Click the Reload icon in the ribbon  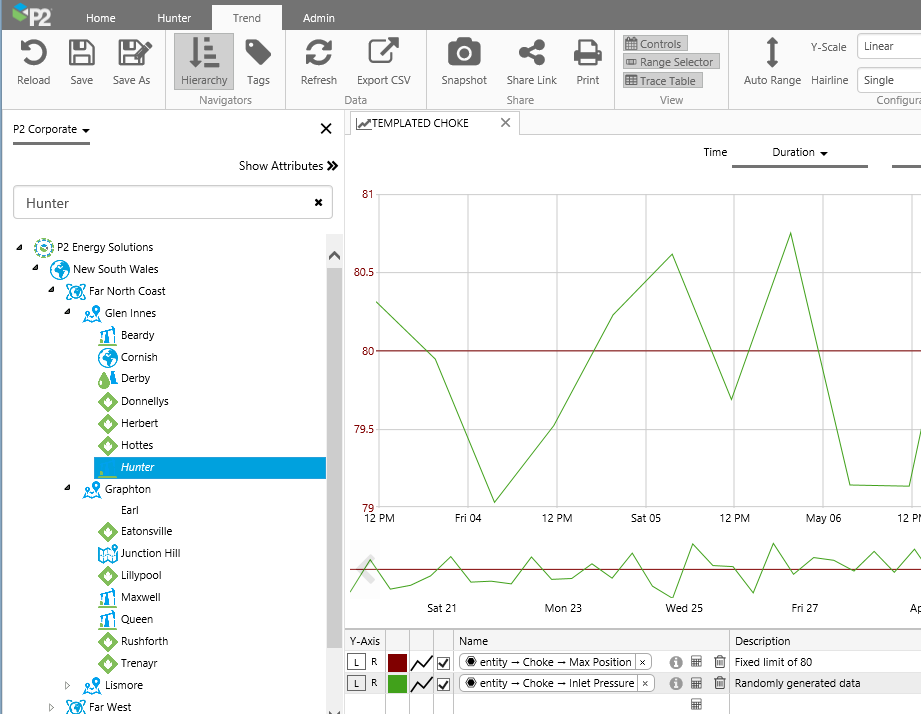coord(33,54)
